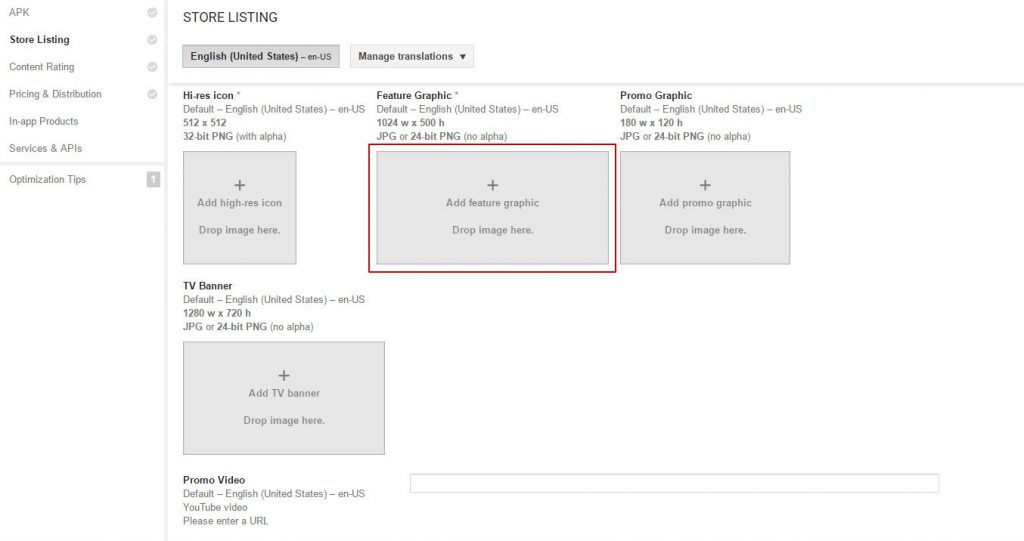Open the APK section in sidebar
The image size is (1024, 541).
click(x=20, y=13)
